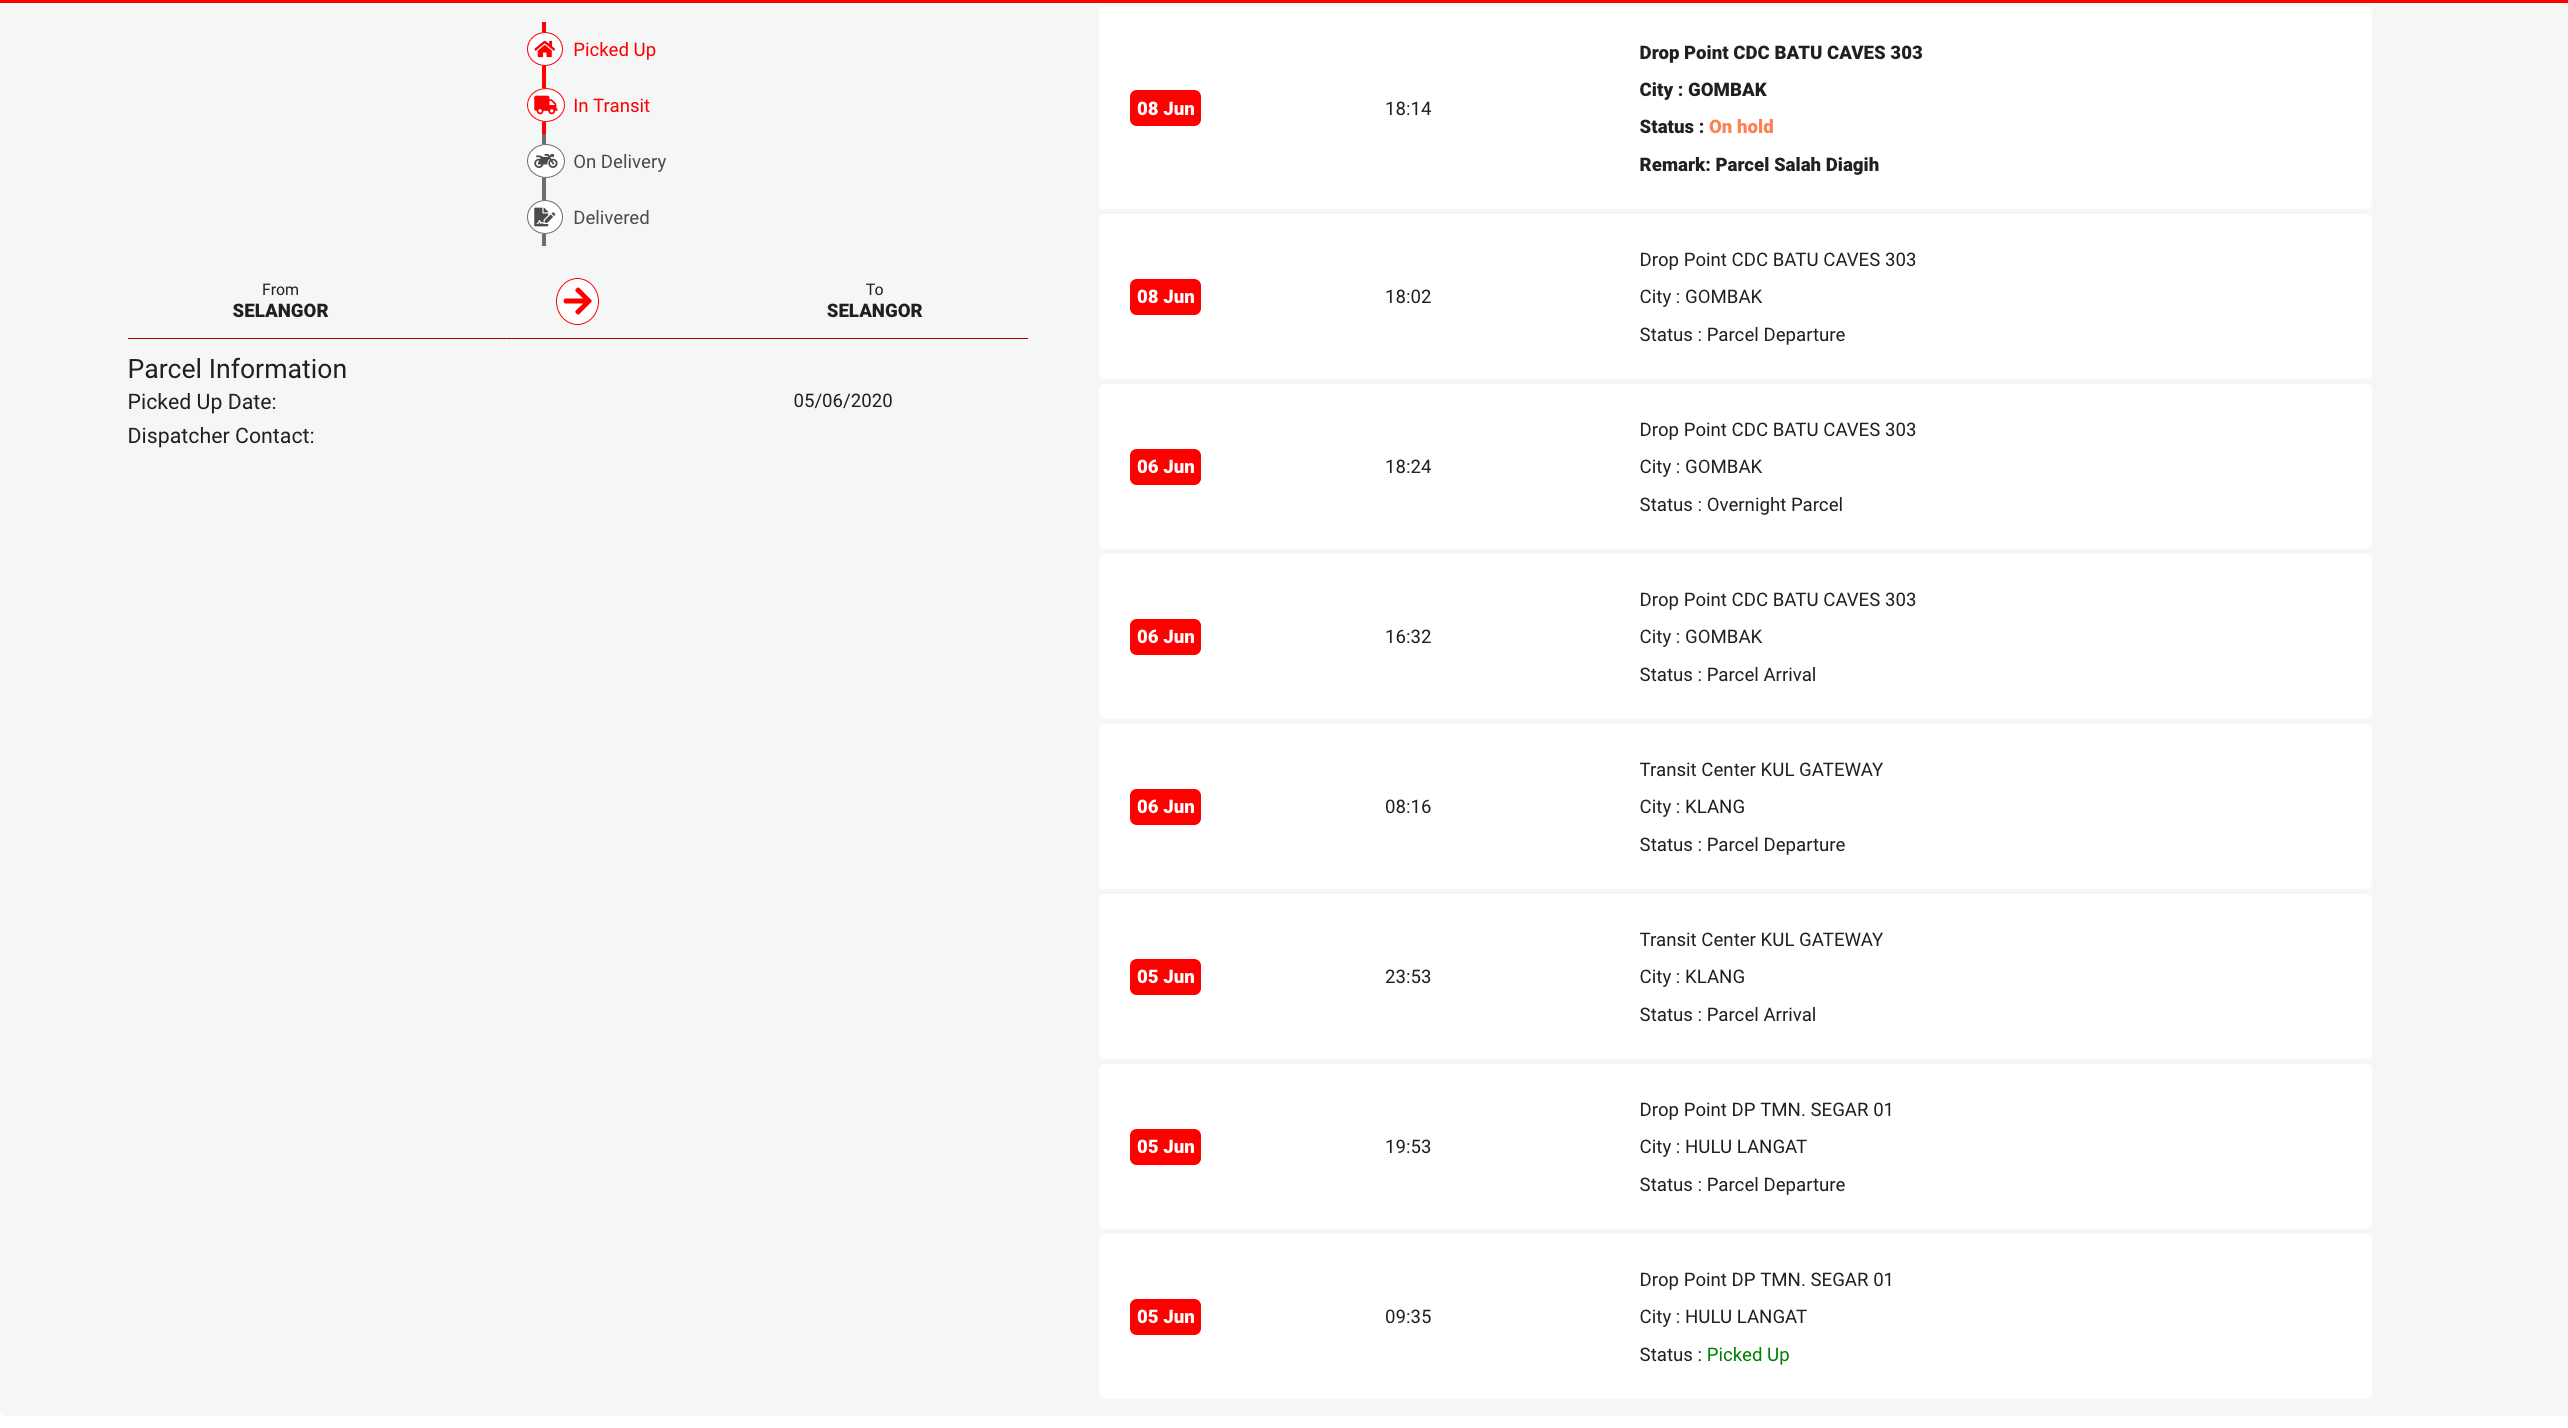Image resolution: width=2568 pixels, height=1428 pixels.
Task: Click the orange On hold status text
Action: (1741, 127)
